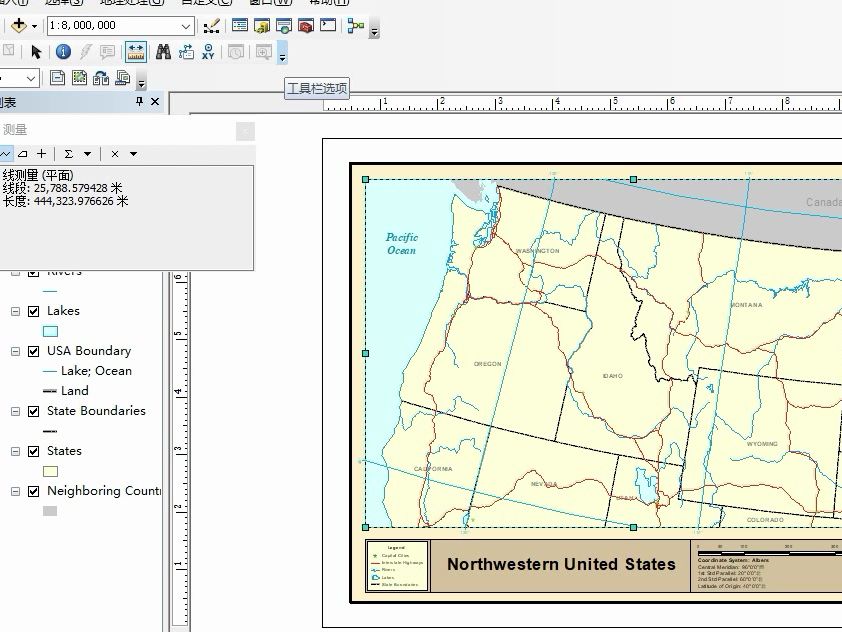Open the map scale 1:8,000,000 combo box
The height and width of the screenshot is (632, 842).
120,25
